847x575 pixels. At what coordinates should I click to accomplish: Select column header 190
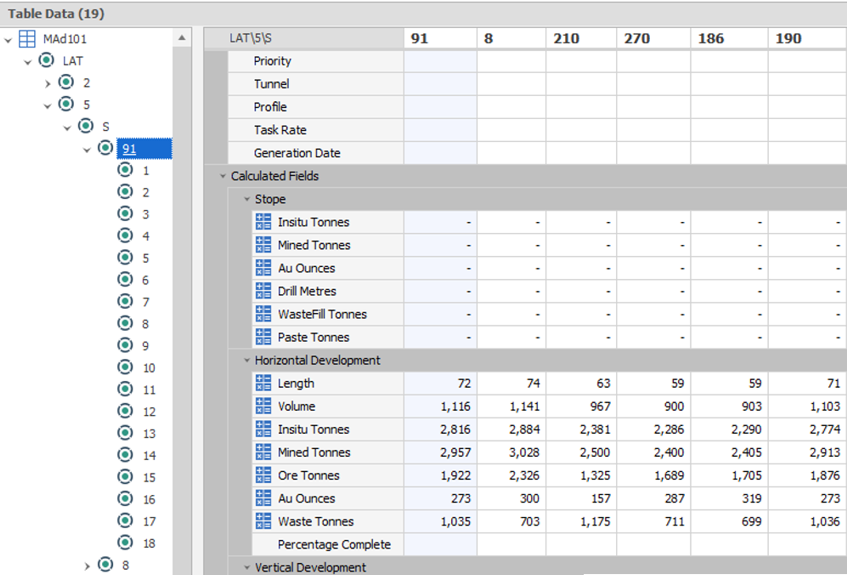coord(808,38)
